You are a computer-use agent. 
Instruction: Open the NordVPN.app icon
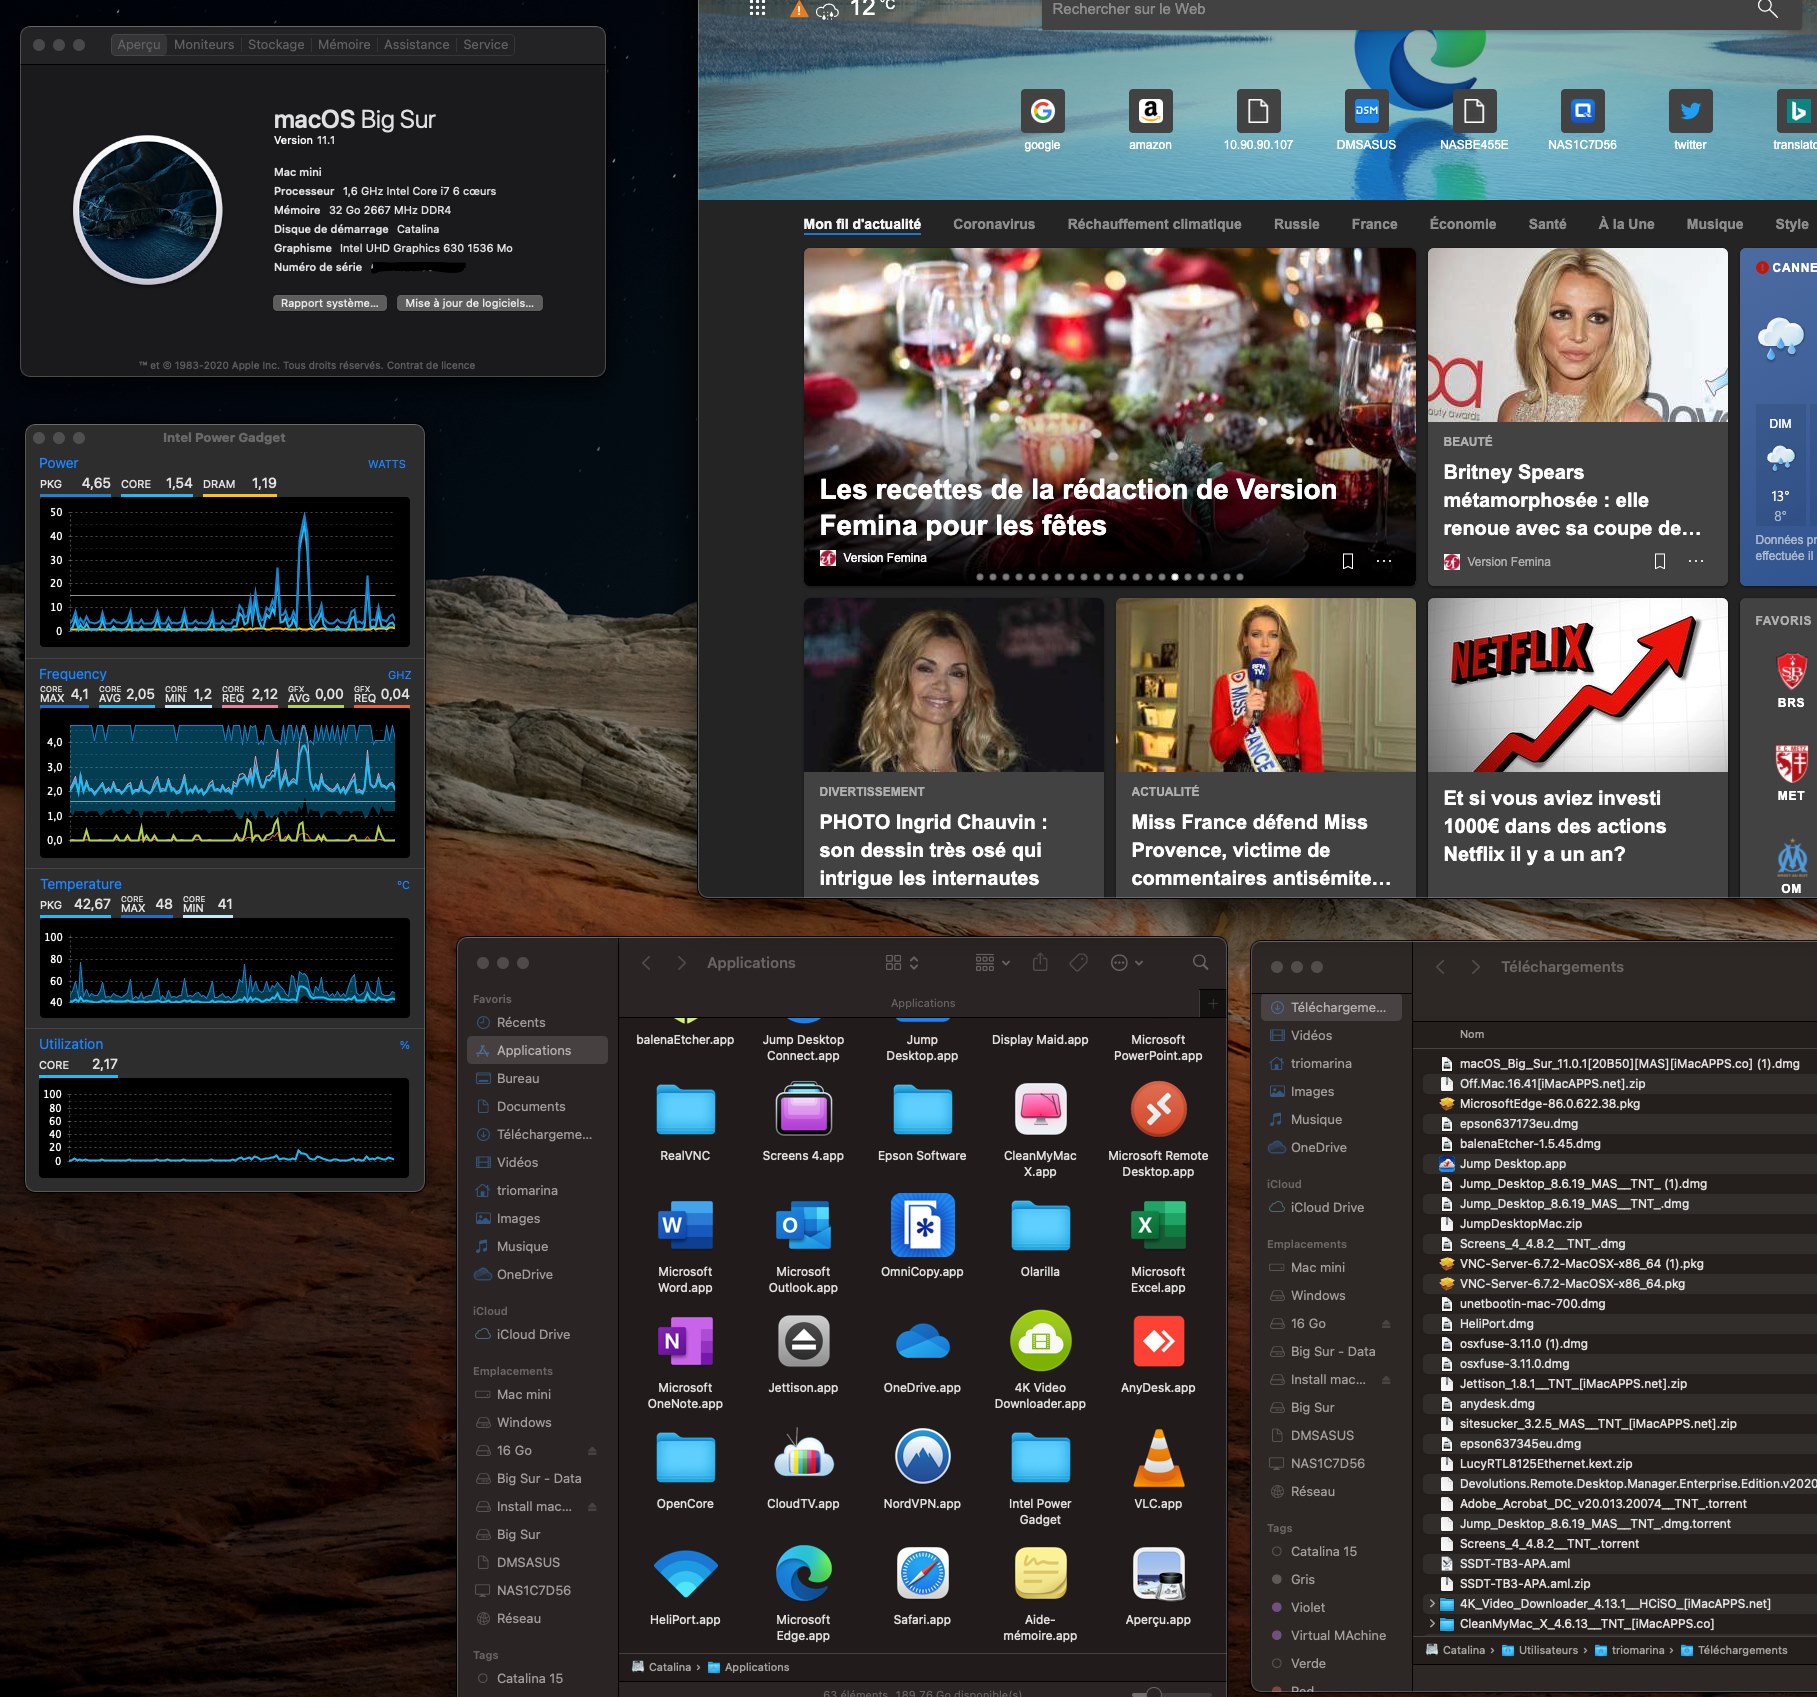point(922,1458)
